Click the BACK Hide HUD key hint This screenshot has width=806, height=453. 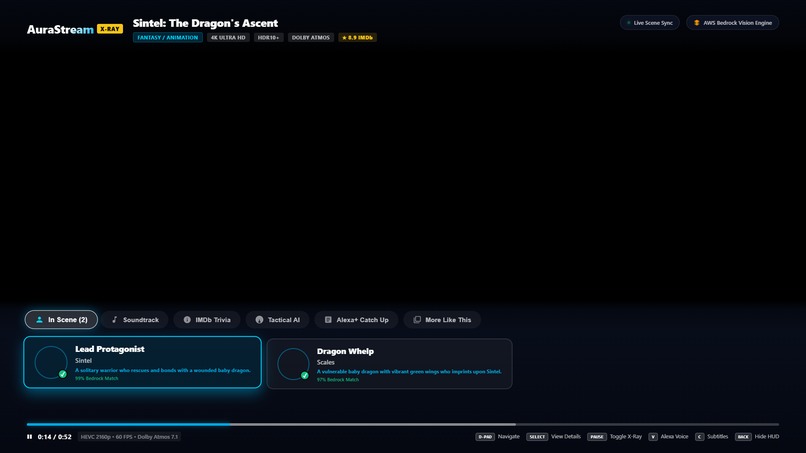point(757,437)
